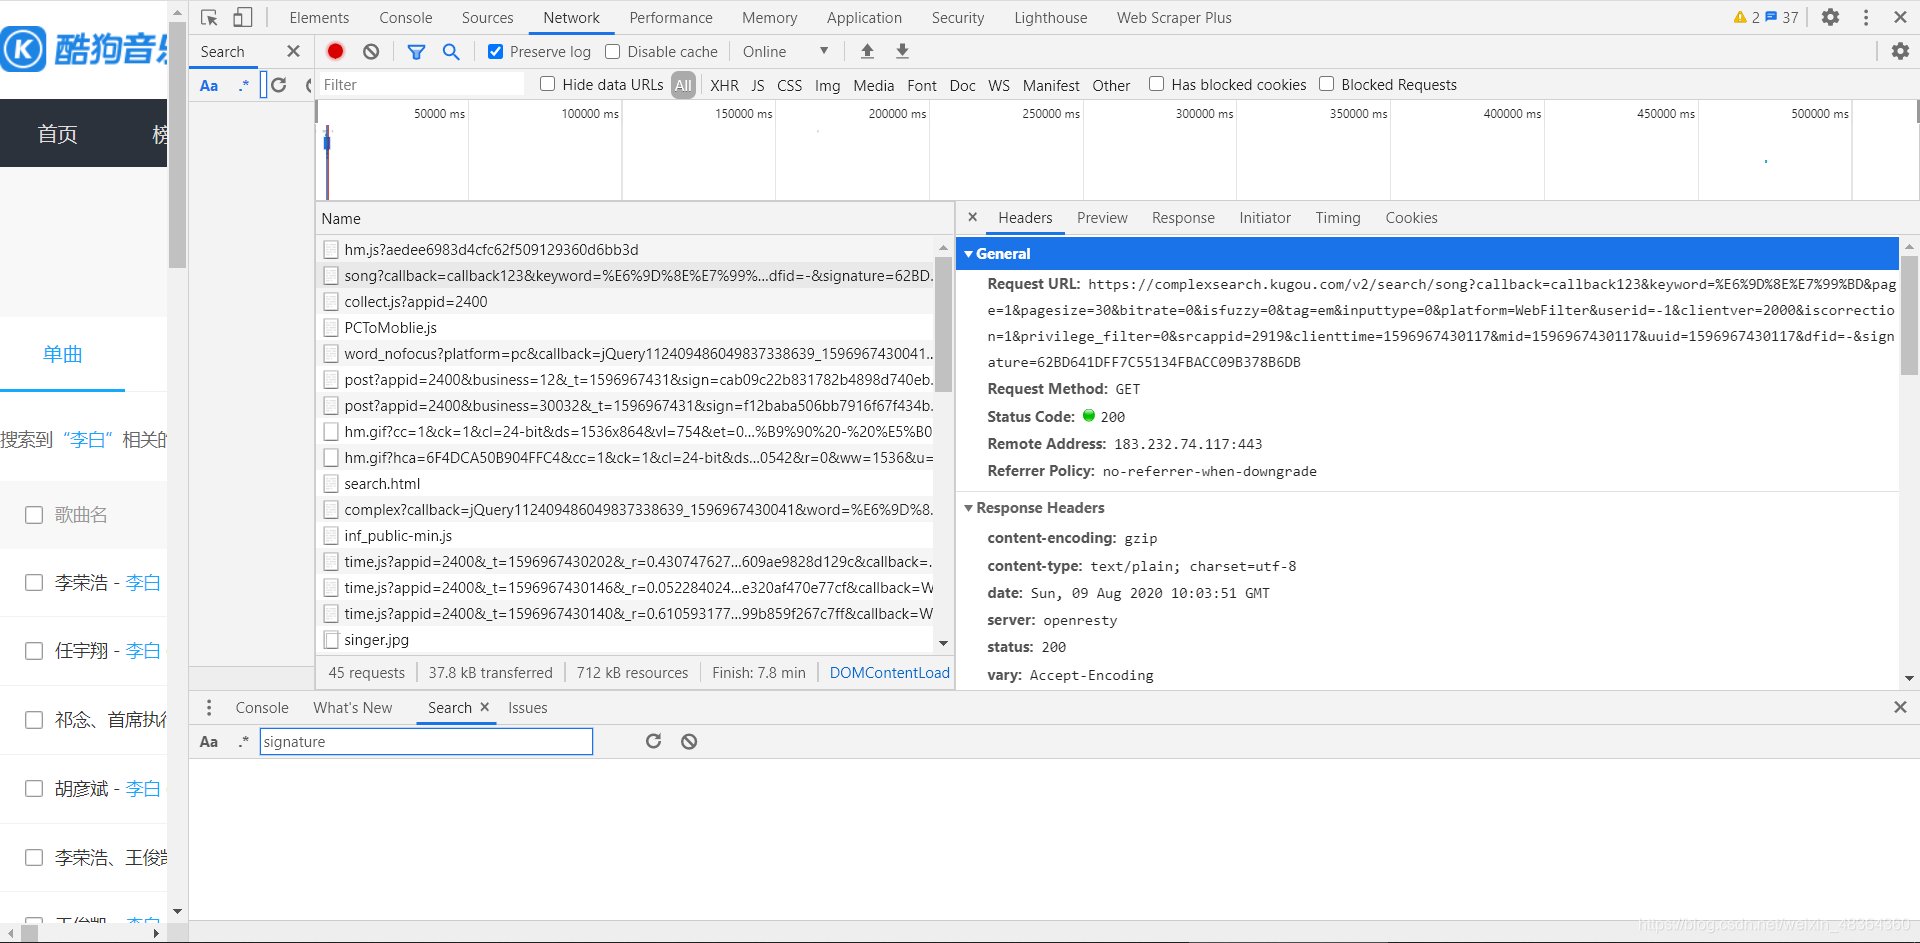Switch to the Elements panel
Viewport: 1920px width, 943px height.
coord(319,18)
